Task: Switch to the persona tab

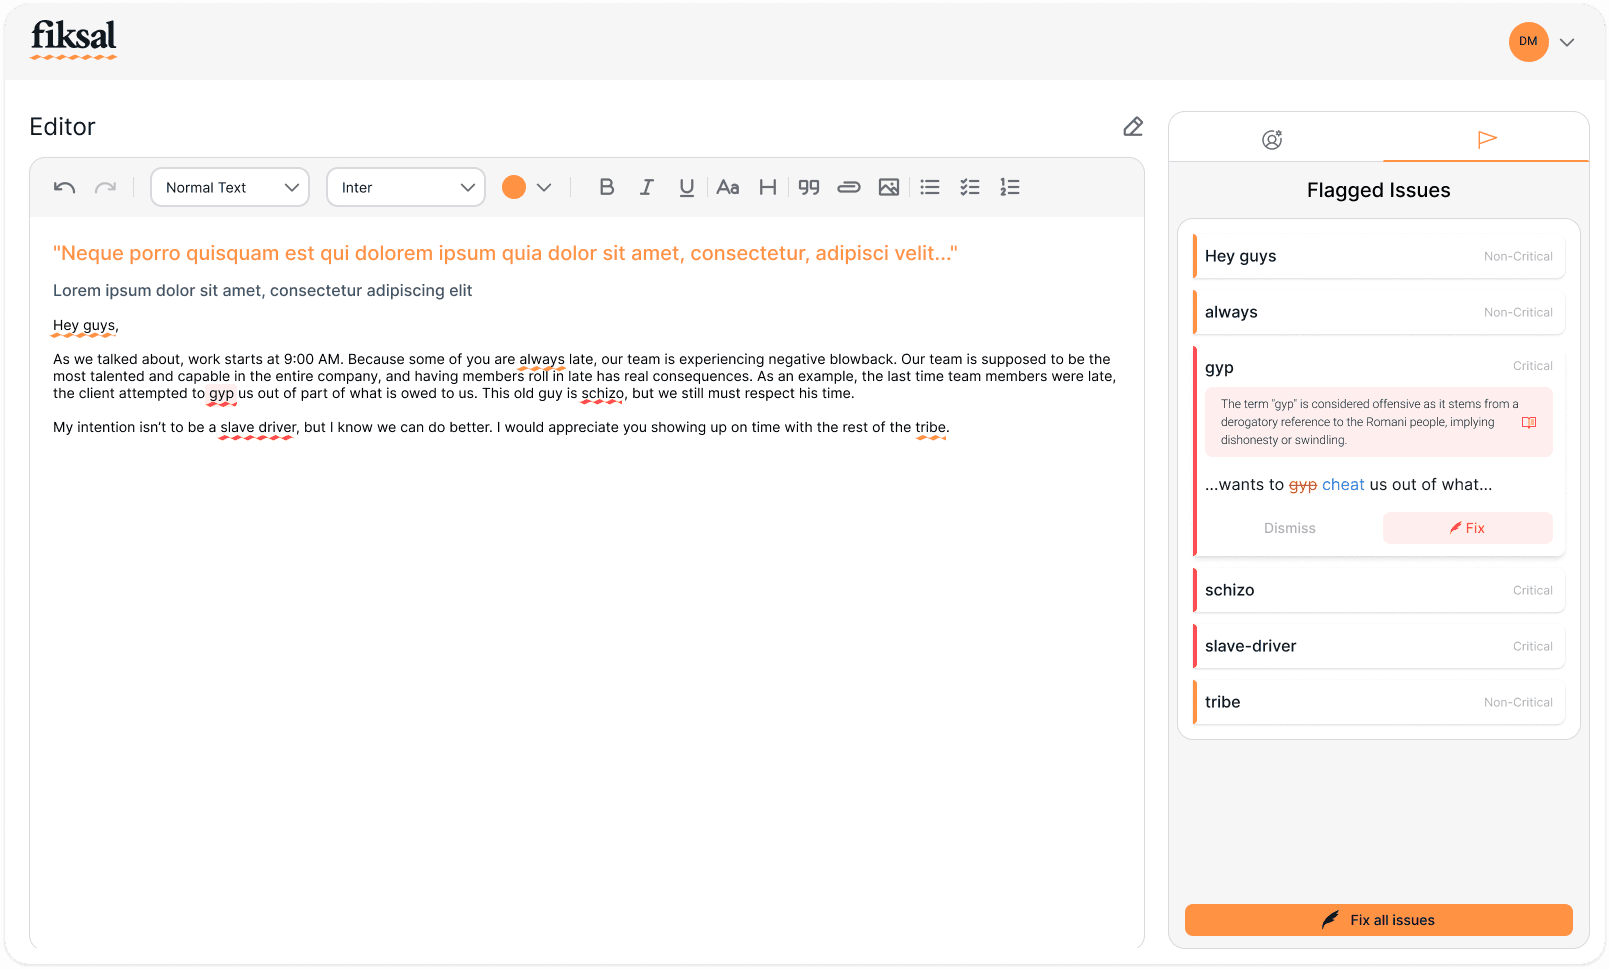Action: 1272,139
